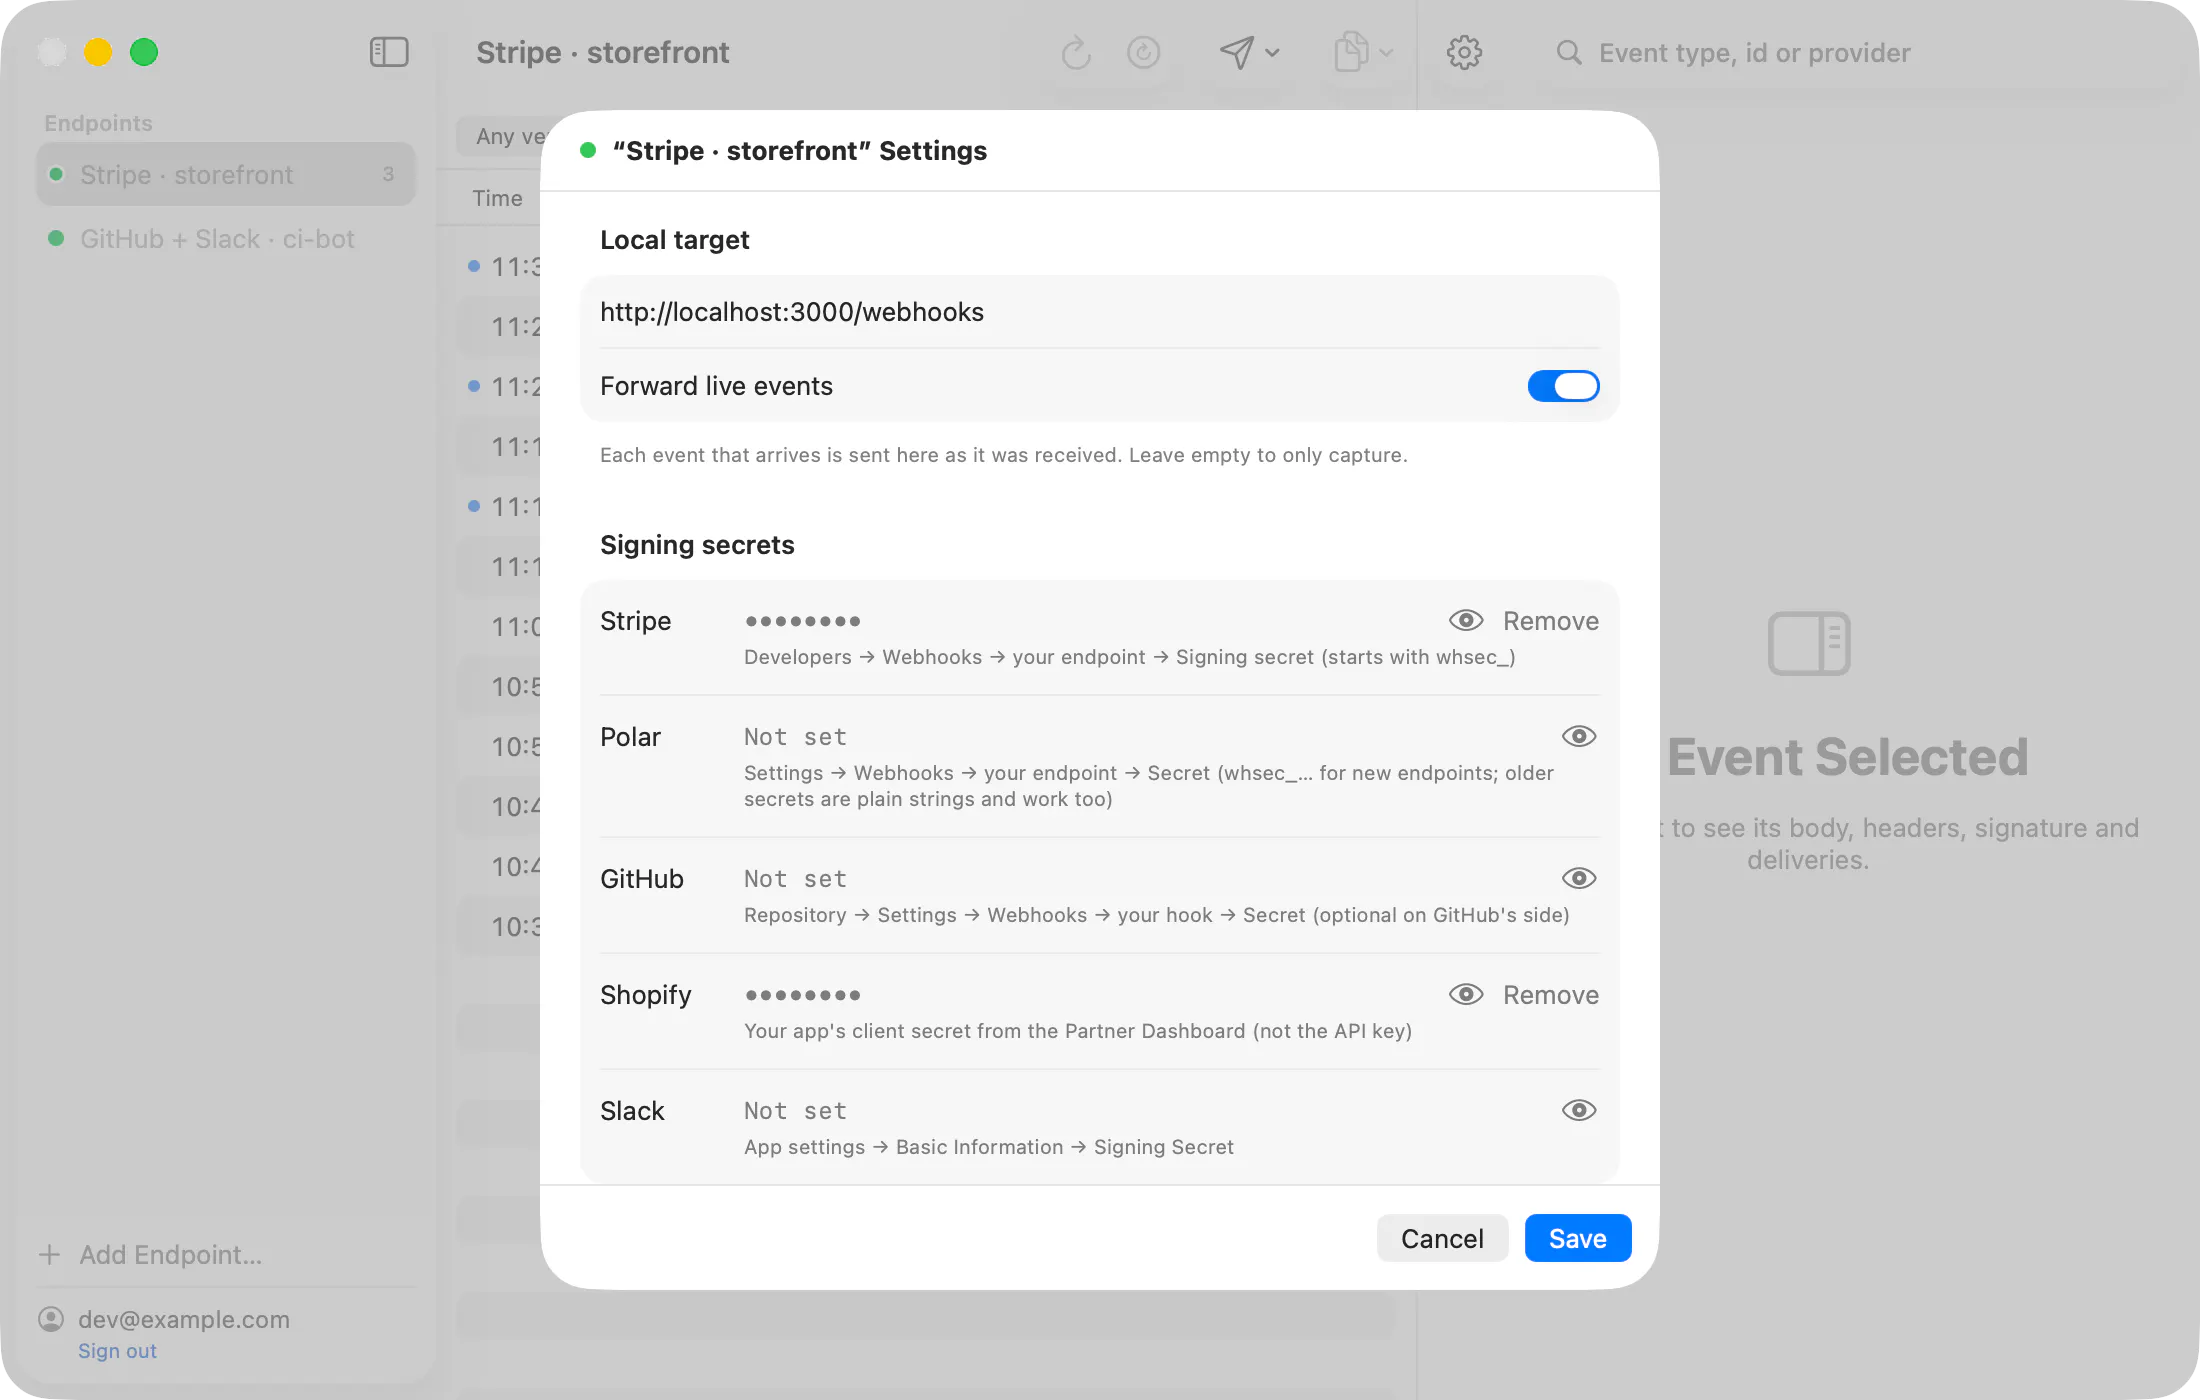Click the paper plane send icon
This screenshot has width=2200, height=1400.
pyautogui.click(x=1236, y=52)
